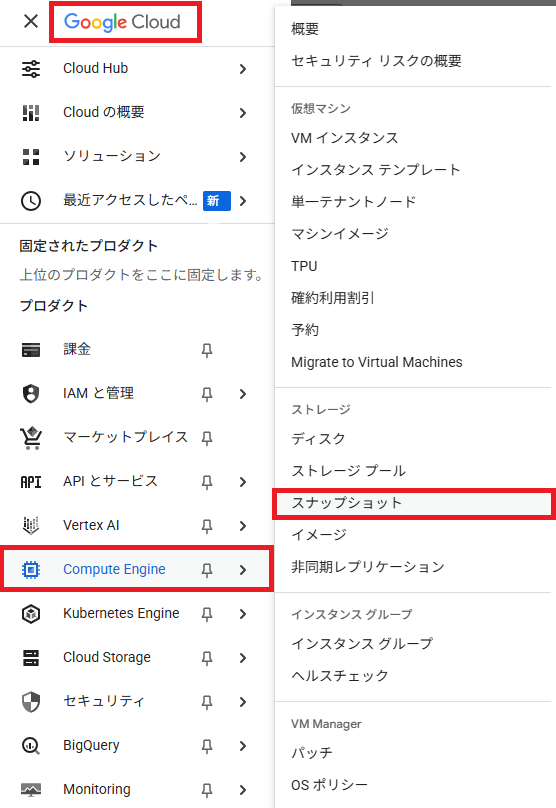Pin Compute Engine to fixed products
Image resolution: width=556 pixels, height=808 pixels.
coord(207,570)
